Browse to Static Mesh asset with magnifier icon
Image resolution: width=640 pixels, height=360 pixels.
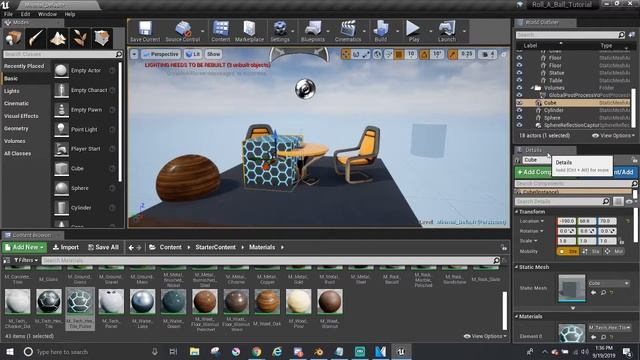[x=603, y=293]
